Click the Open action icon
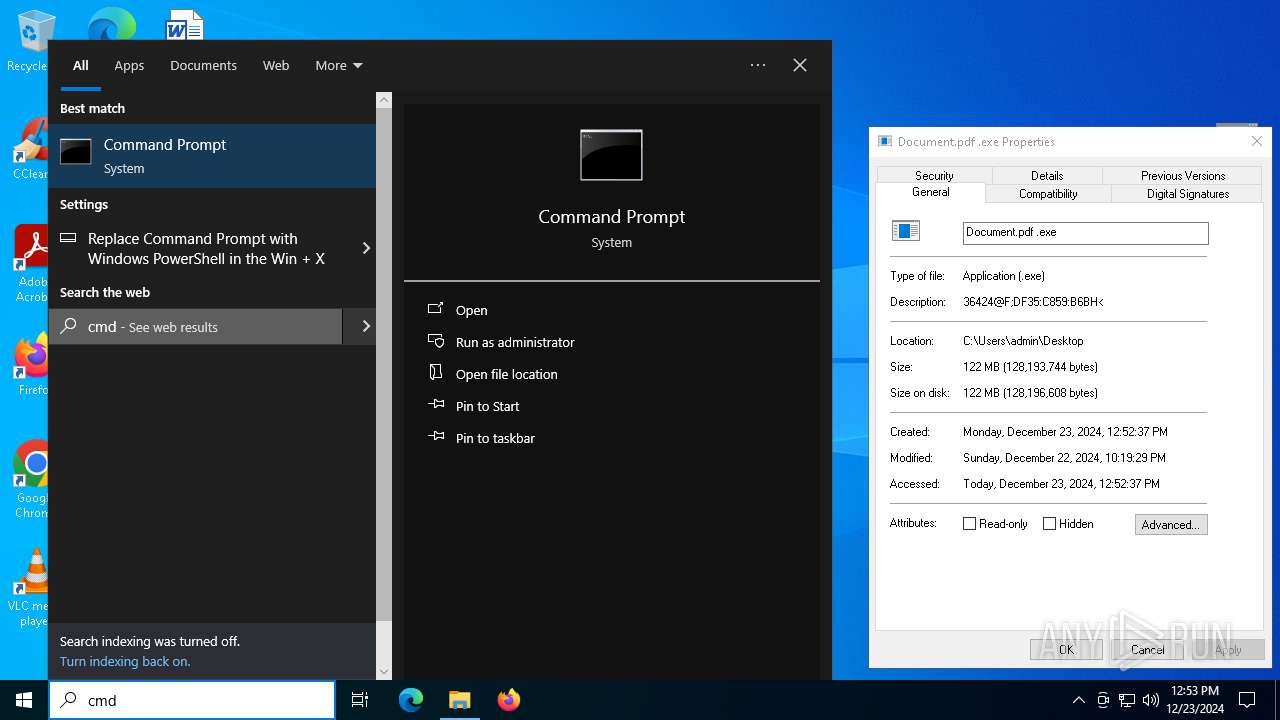 pos(436,309)
